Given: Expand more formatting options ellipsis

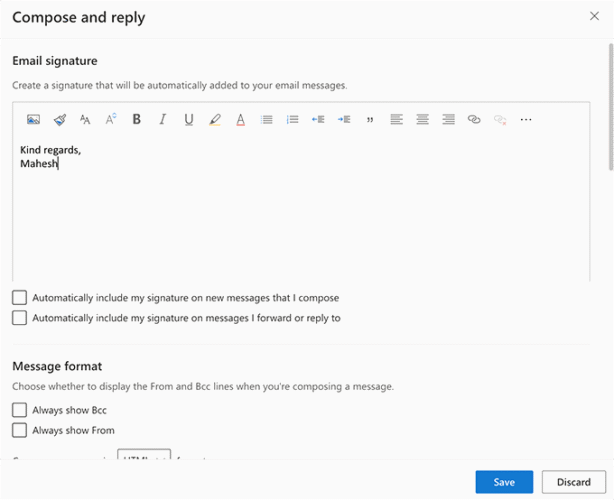Looking at the screenshot, I should (x=526, y=120).
